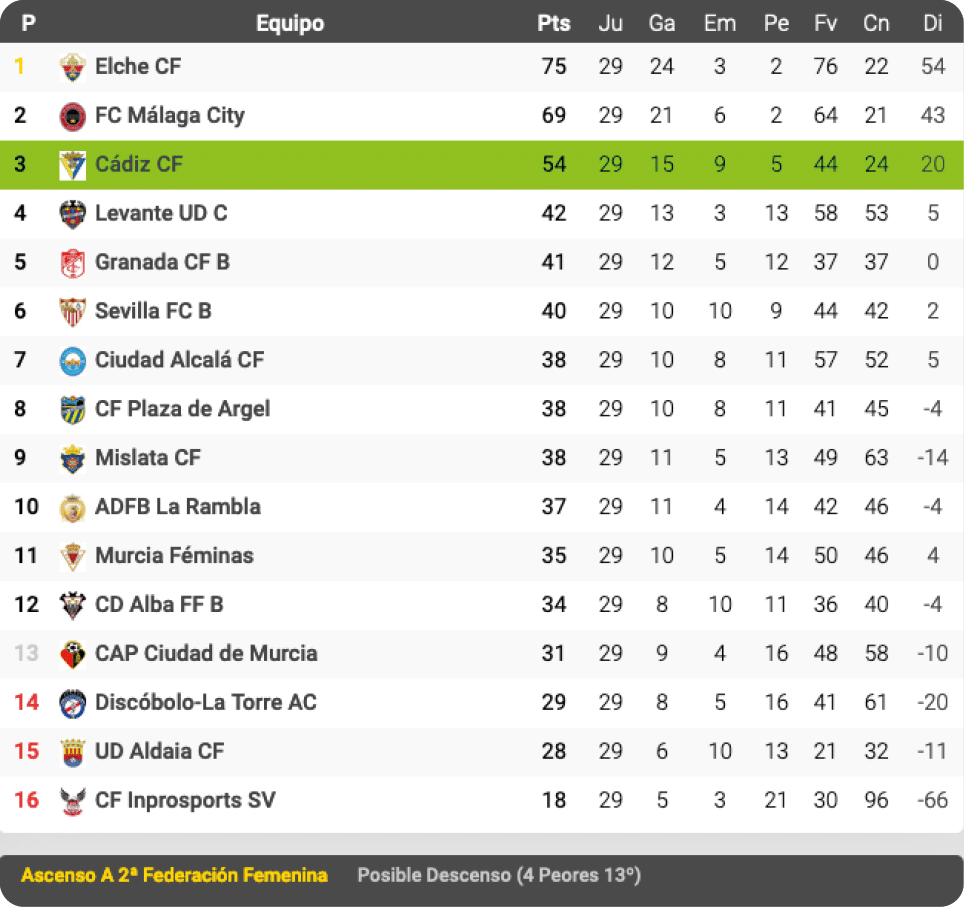Click the UD Aldaia CF team name
The image size is (964, 907).
click(x=160, y=752)
